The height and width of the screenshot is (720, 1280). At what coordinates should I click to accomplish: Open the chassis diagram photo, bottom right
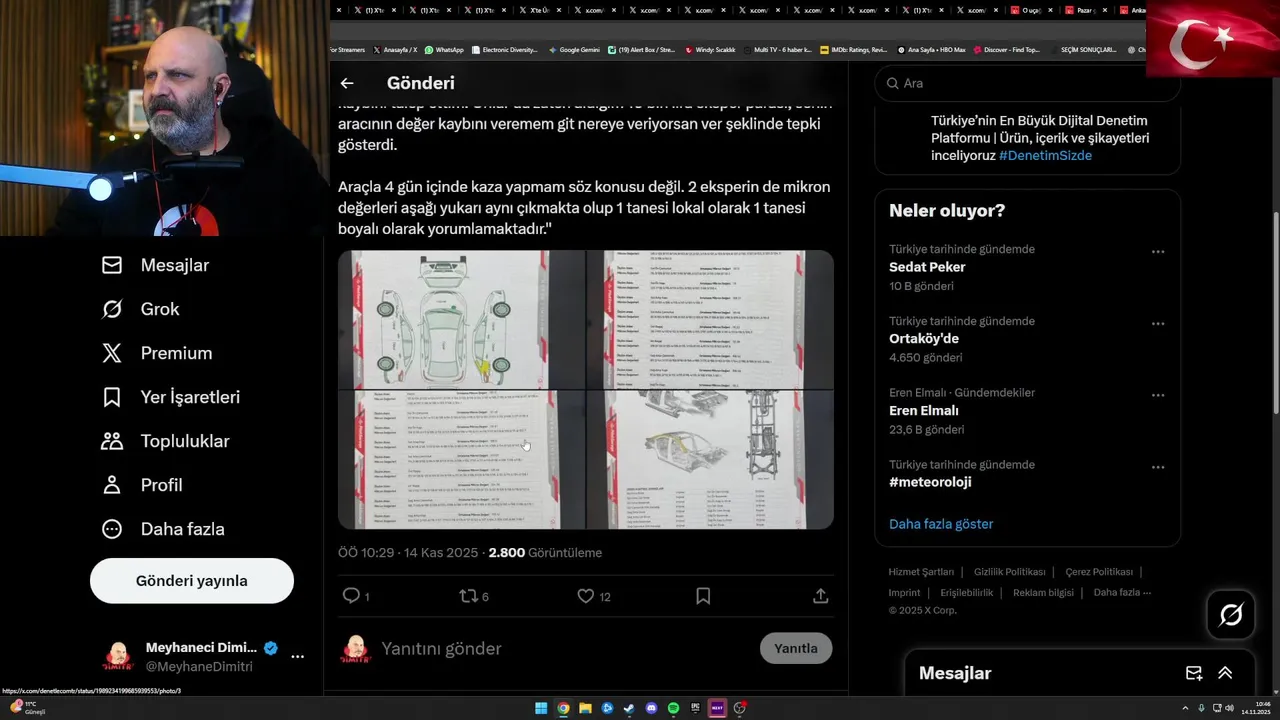point(710,459)
